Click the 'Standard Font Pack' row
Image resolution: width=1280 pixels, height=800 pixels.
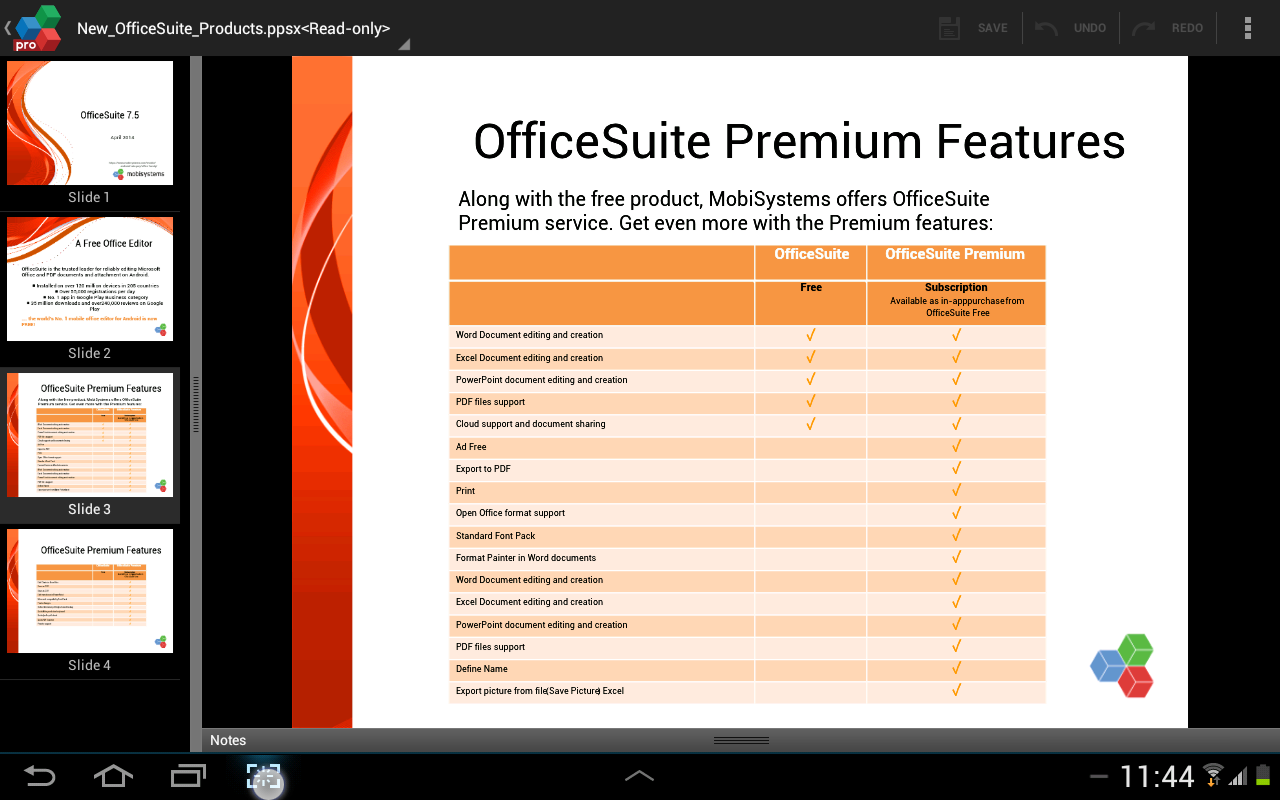tap(747, 536)
